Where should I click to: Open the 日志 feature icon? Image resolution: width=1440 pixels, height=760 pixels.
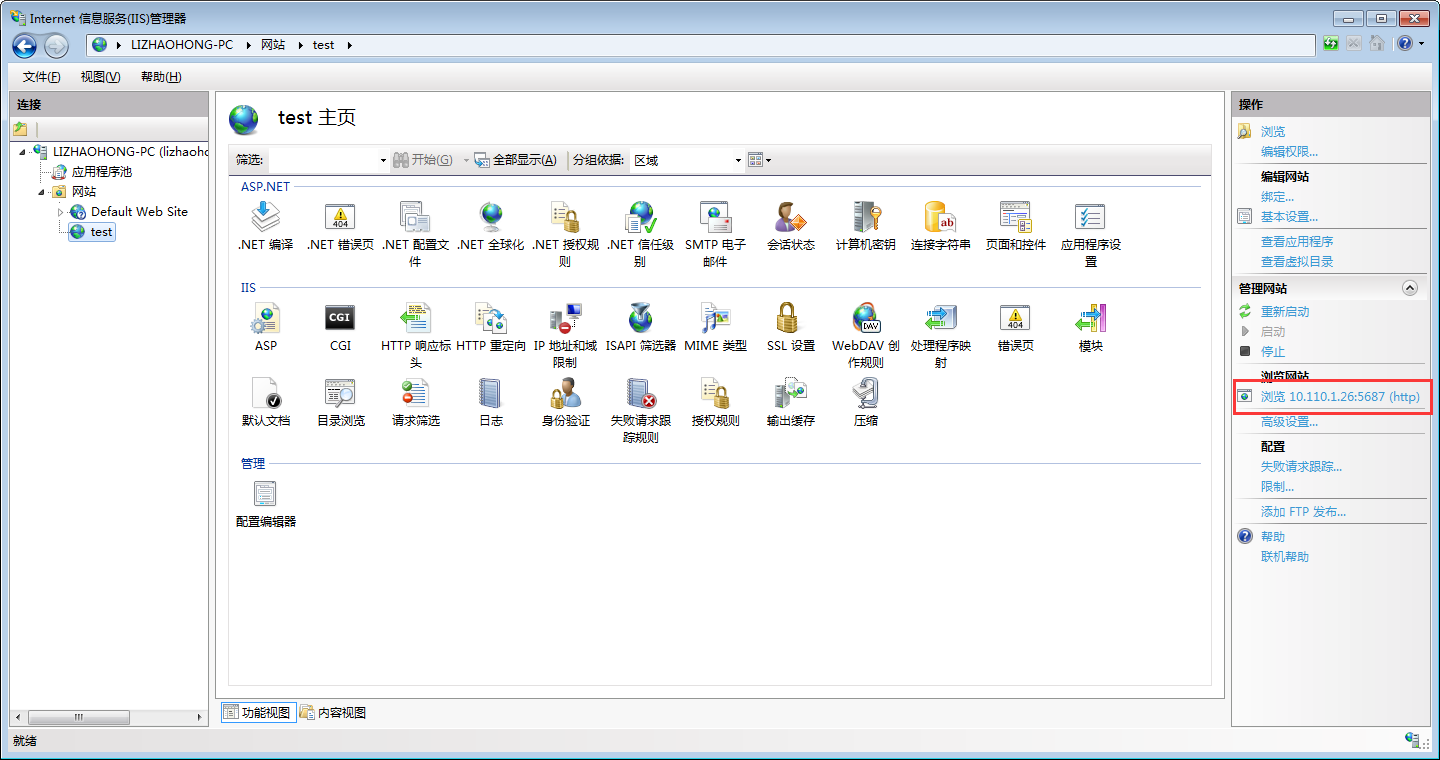pos(490,393)
